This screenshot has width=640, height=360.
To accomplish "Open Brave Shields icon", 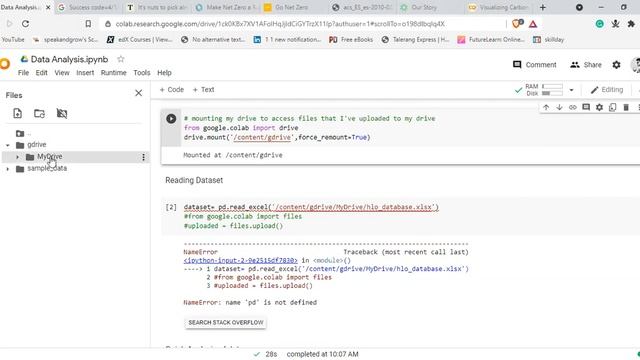I will pyautogui.click(x=517, y=24).
